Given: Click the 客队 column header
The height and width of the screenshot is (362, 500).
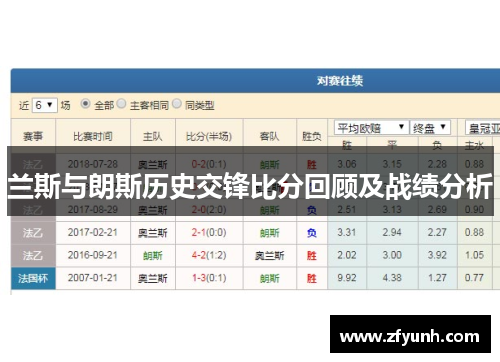Looking at the screenshot, I should click(270, 136).
